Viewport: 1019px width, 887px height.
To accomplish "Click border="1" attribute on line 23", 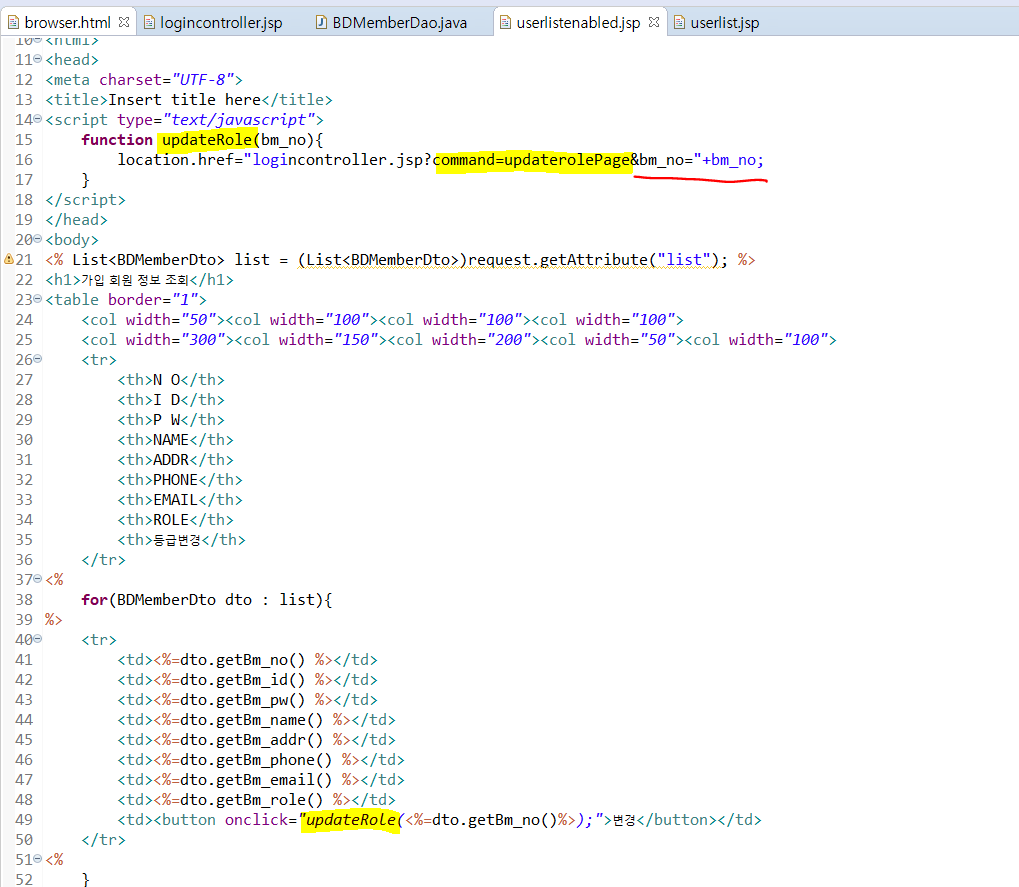I will [153, 300].
